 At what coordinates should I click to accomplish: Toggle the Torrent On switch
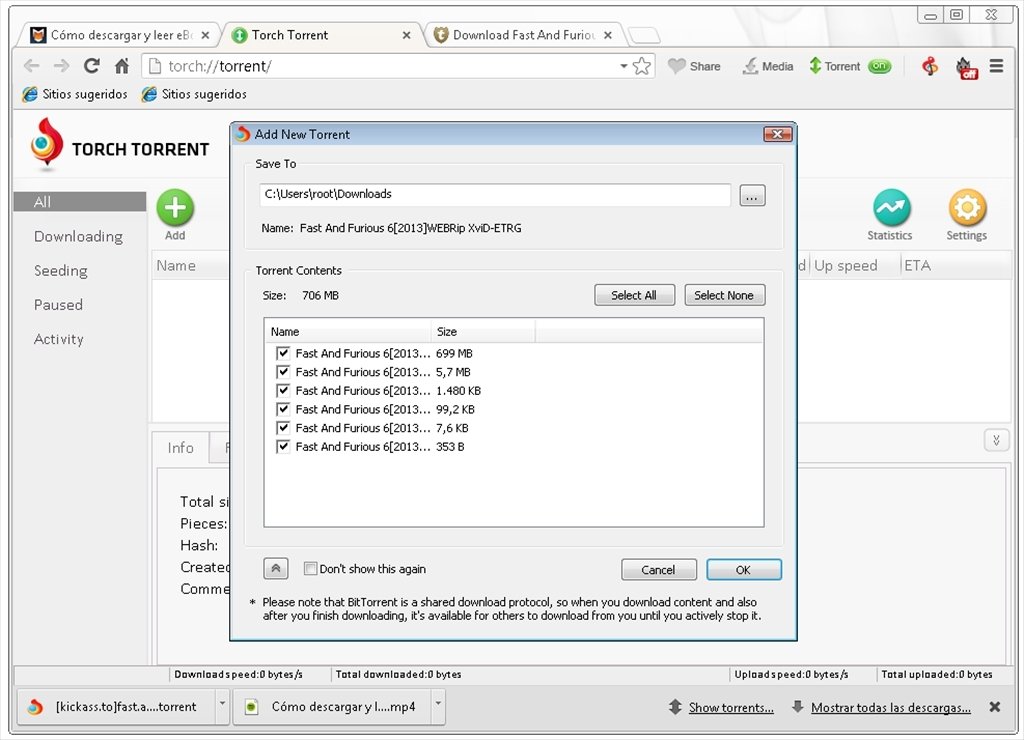click(879, 66)
